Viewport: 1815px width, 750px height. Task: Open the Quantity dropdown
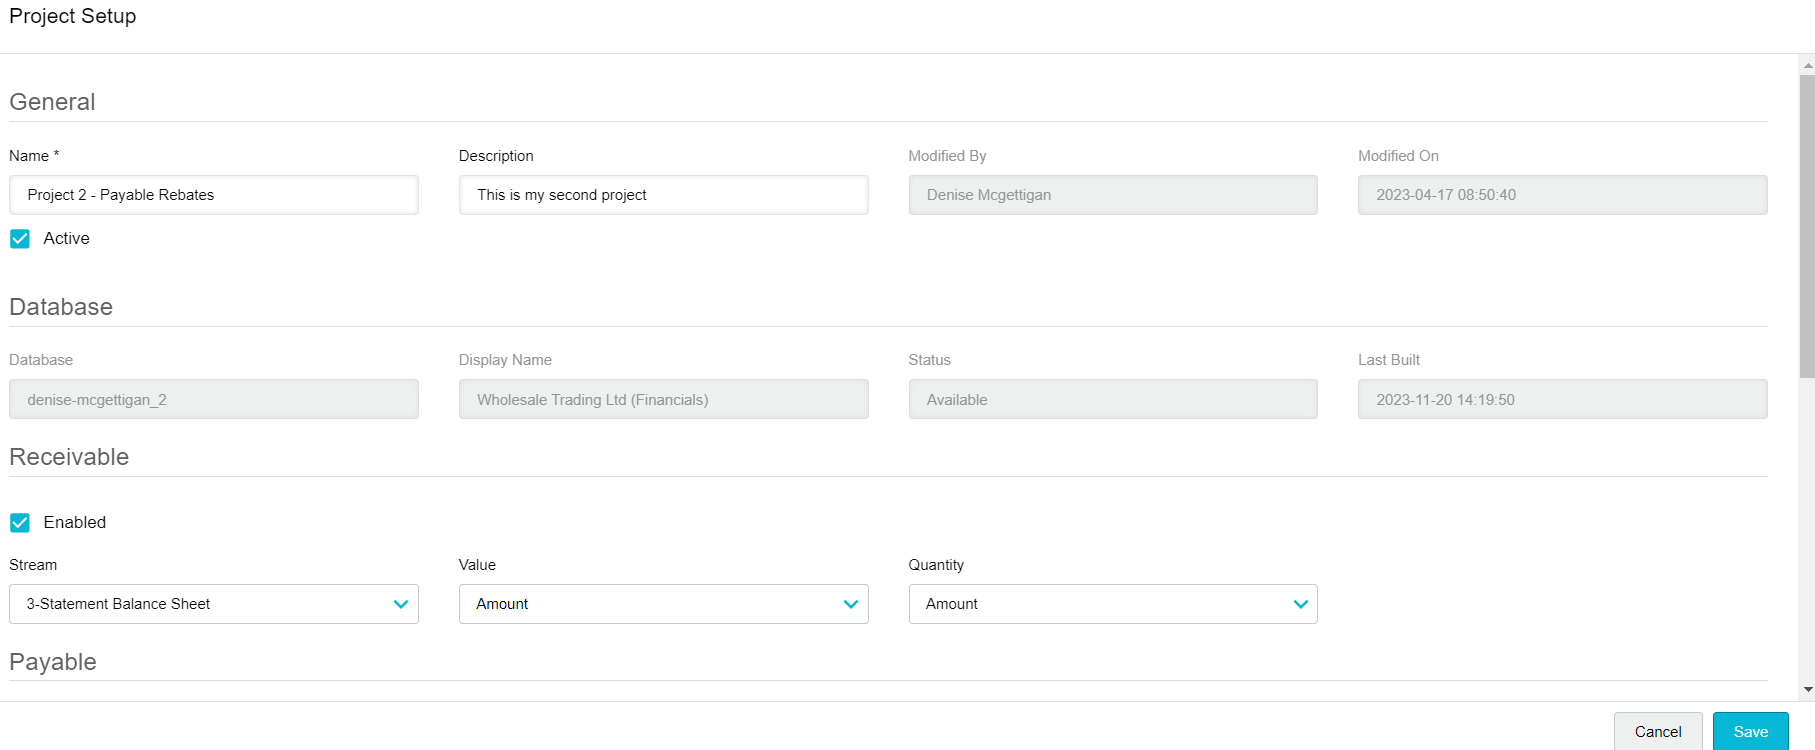tap(1112, 604)
